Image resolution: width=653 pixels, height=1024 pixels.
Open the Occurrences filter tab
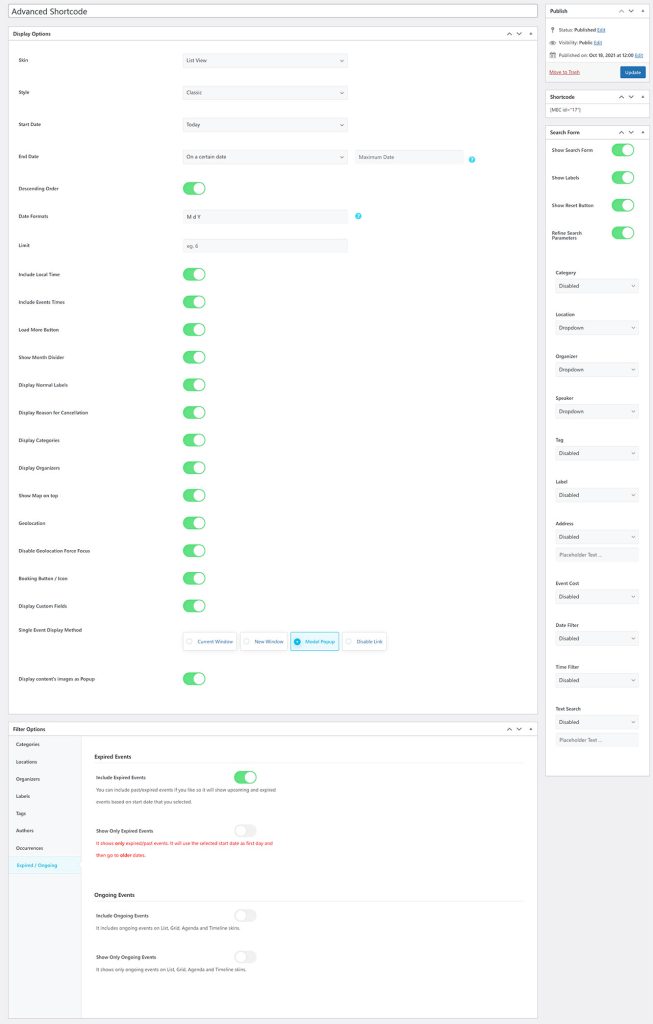32,847
